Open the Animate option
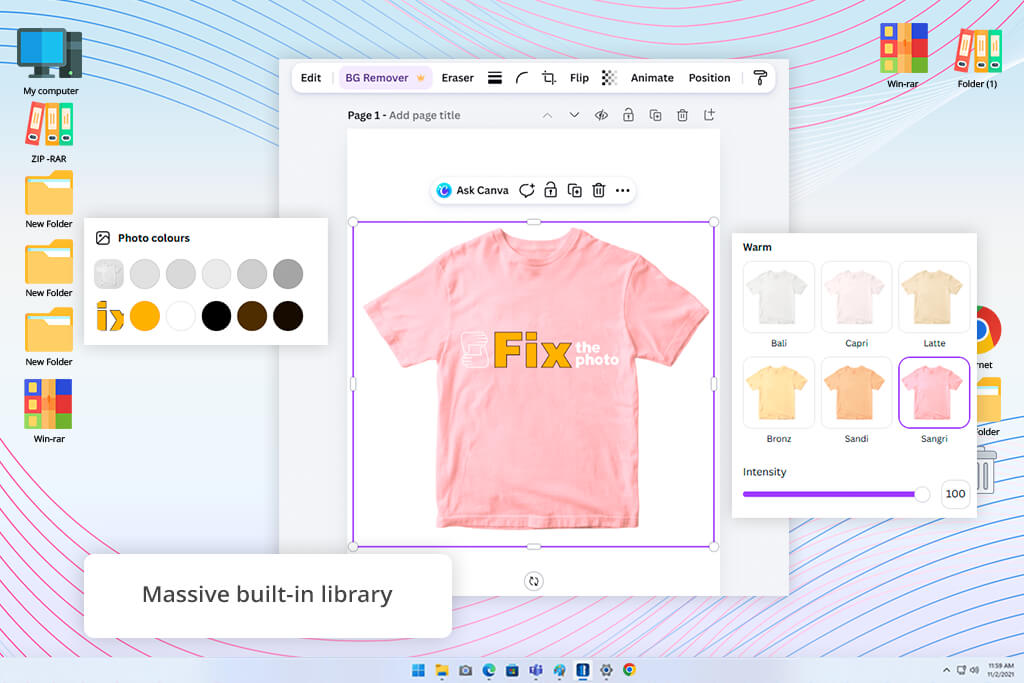Screen dimensions: 1024x683 [x=652, y=78]
